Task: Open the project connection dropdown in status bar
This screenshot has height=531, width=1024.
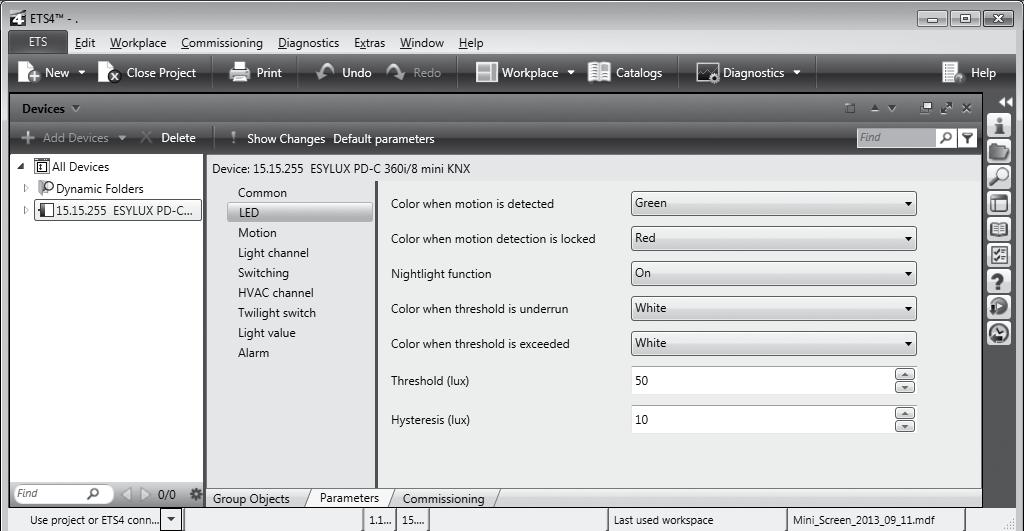Action: click(x=171, y=520)
